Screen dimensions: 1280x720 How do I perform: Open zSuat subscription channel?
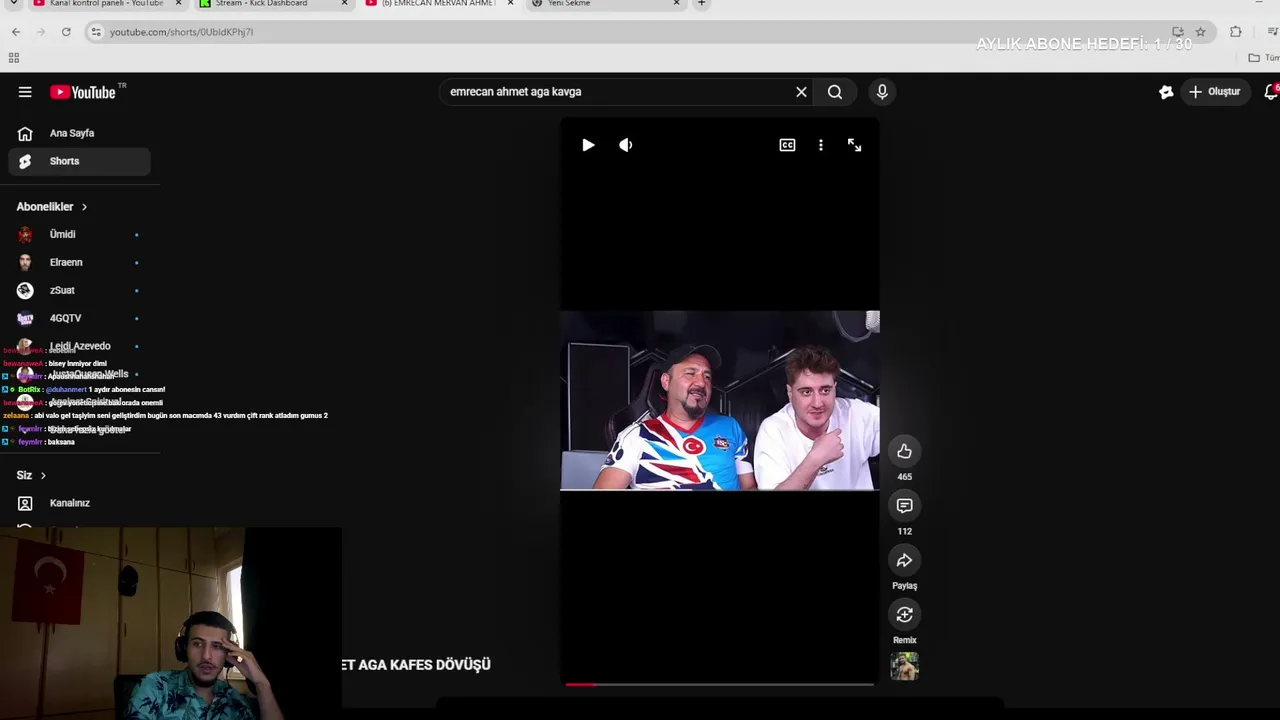80,290
